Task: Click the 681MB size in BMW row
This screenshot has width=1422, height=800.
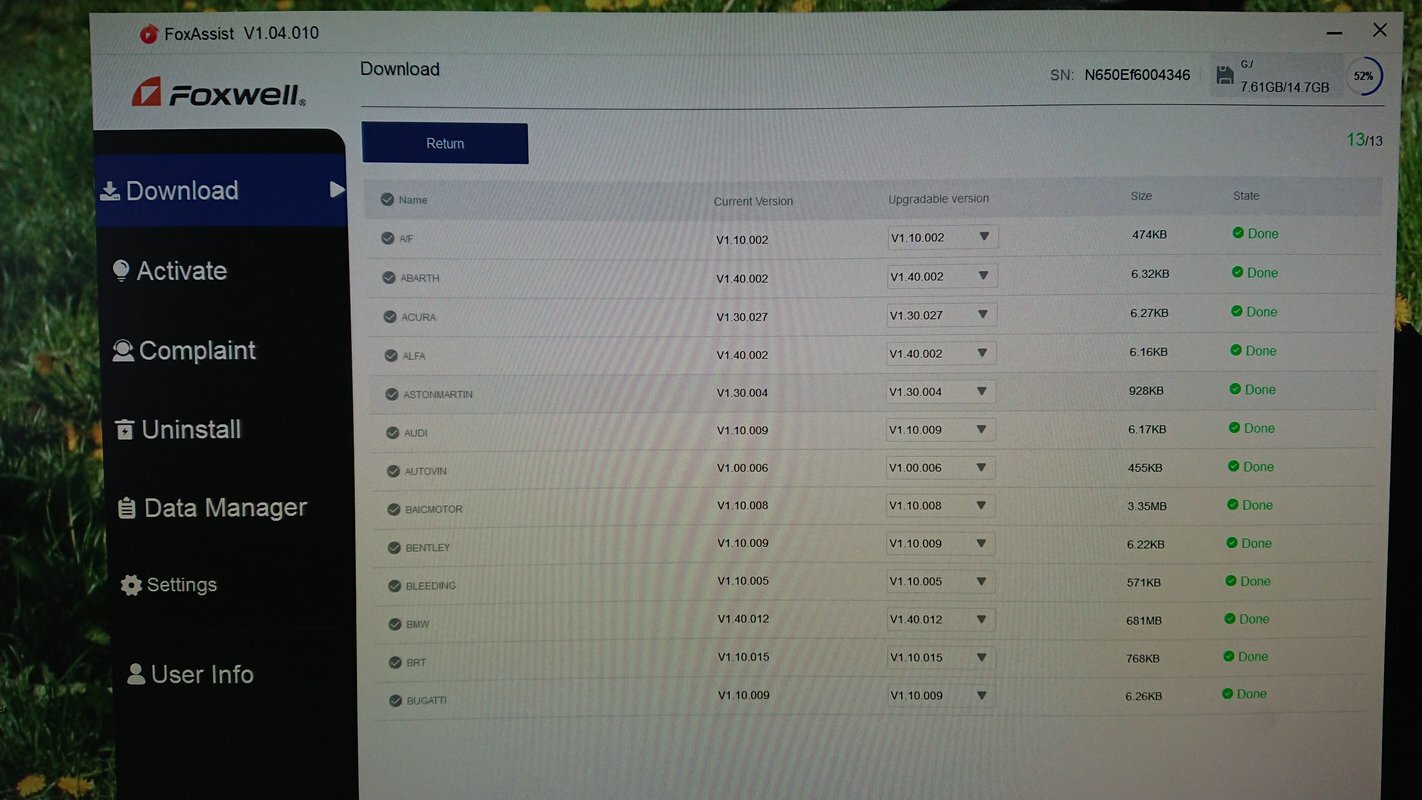Action: point(1144,620)
